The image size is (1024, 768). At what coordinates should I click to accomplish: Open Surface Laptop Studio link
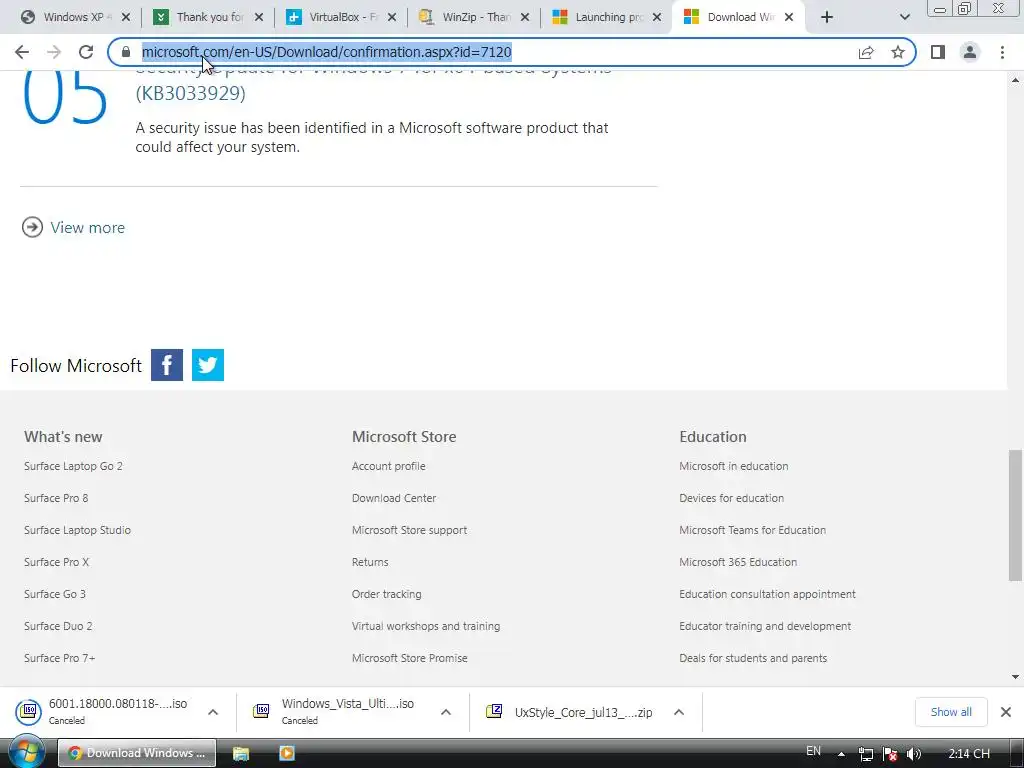77,530
